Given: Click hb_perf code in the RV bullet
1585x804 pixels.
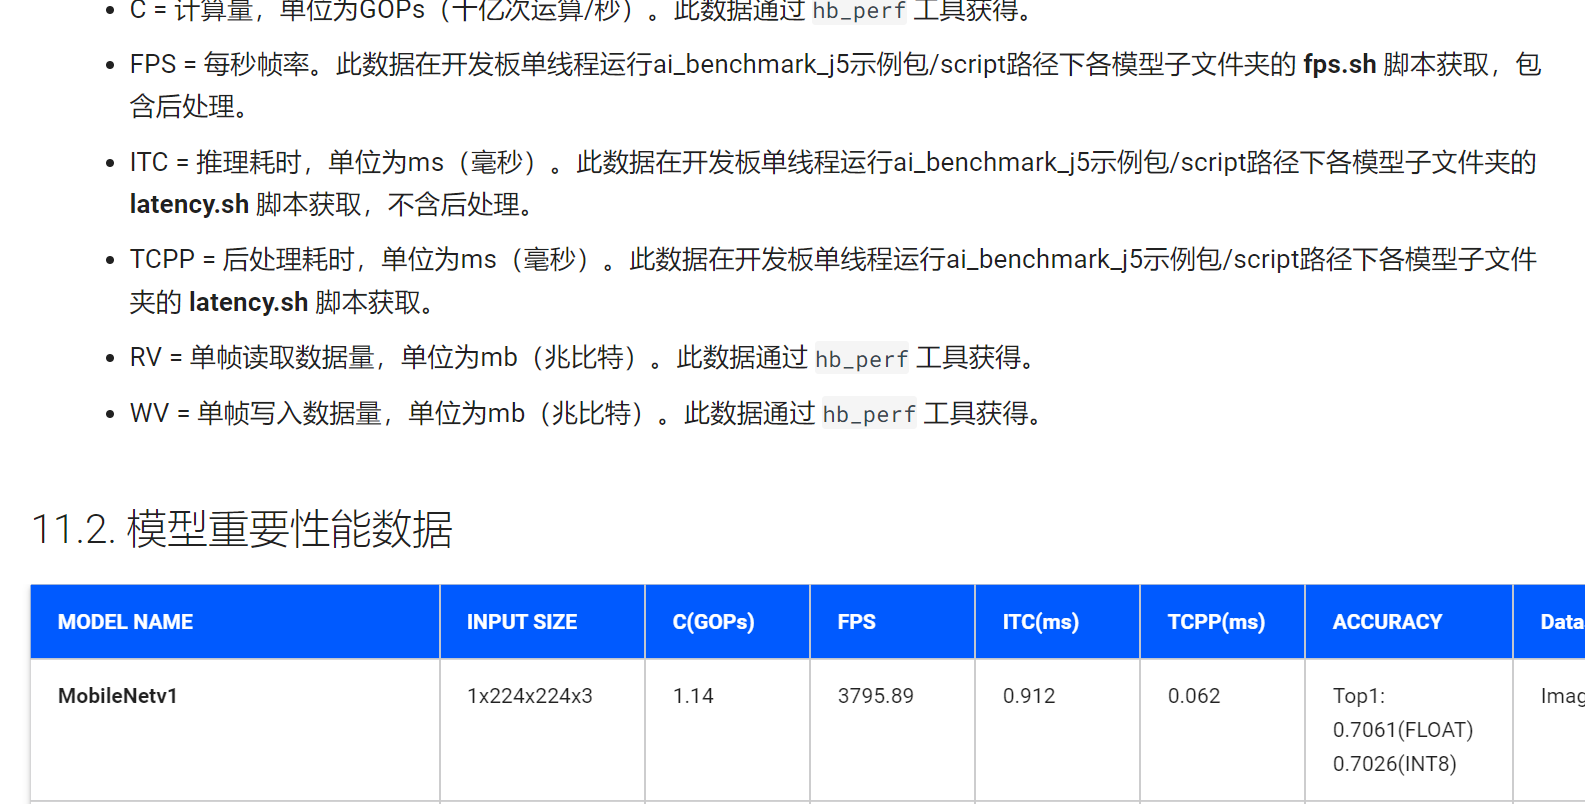Looking at the screenshot, I should [861, 359].
